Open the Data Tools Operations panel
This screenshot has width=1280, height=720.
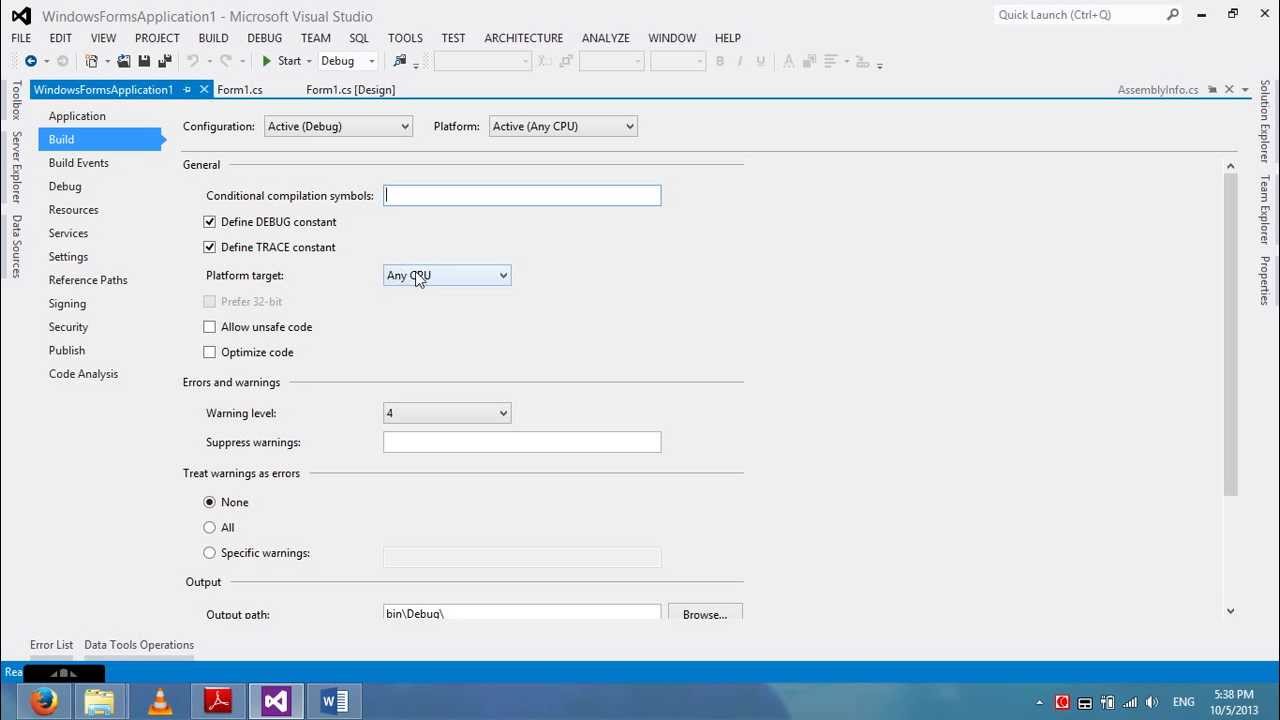[139, 645]
